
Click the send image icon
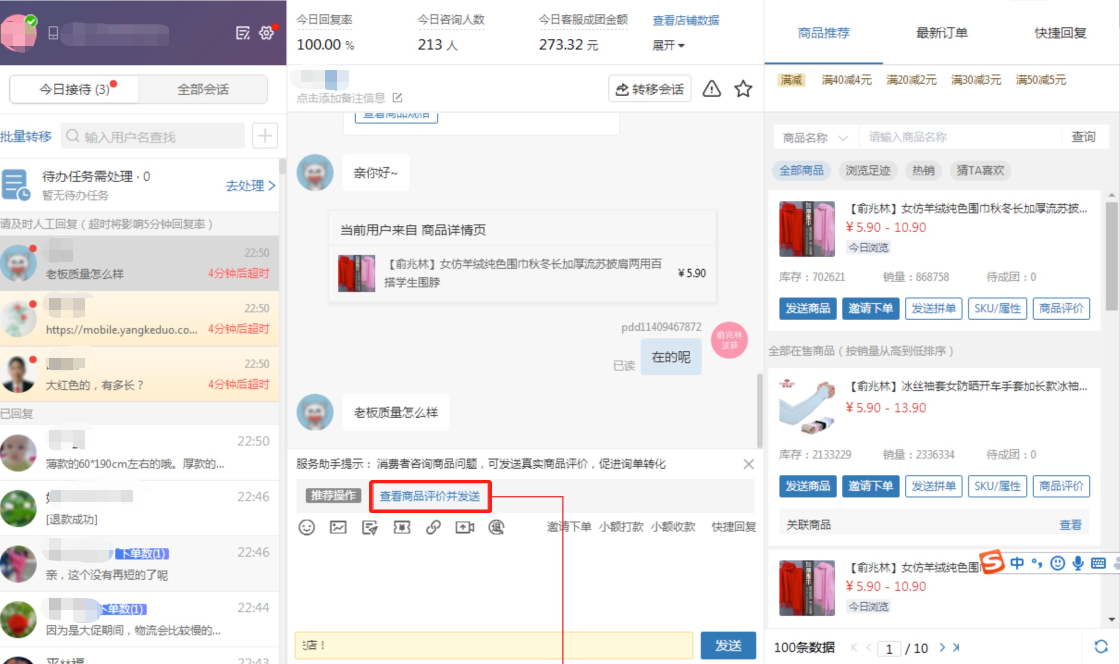338,527
